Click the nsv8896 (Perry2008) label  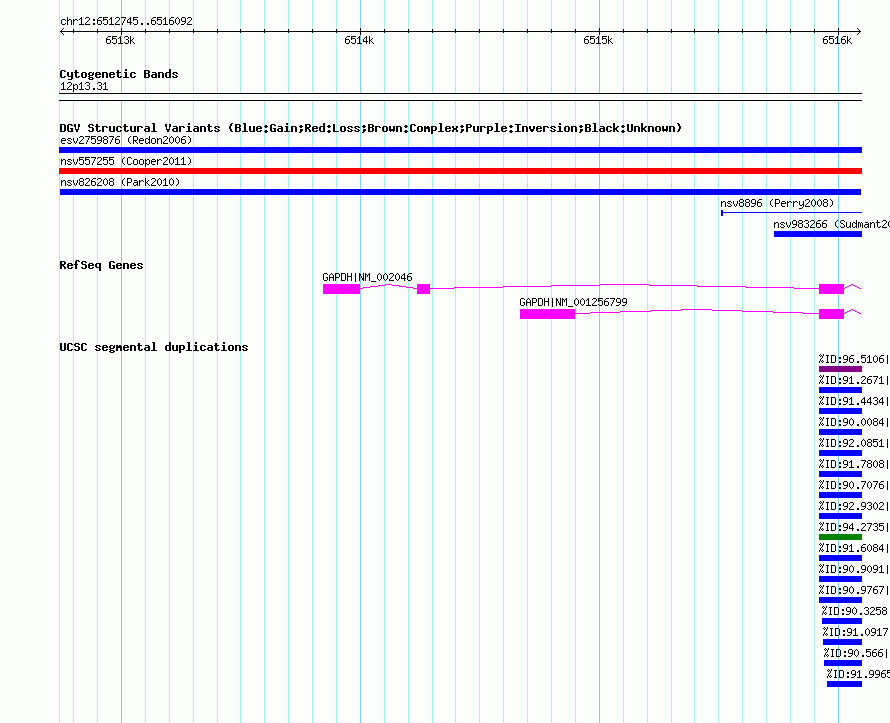click(777, 203)
